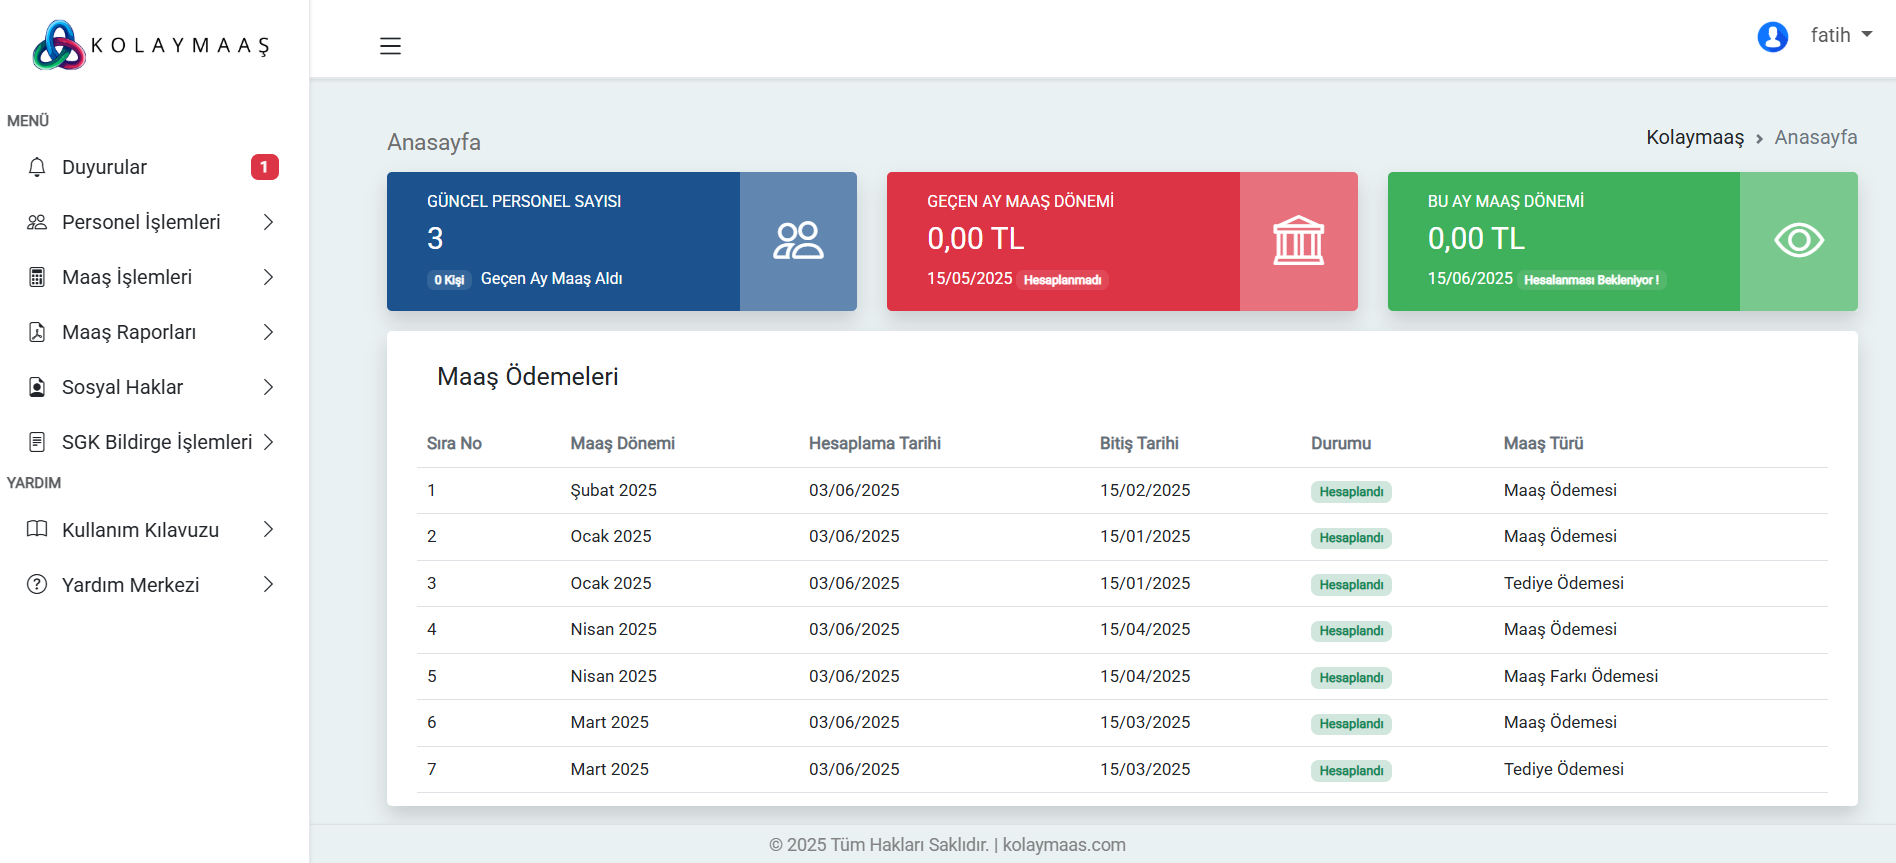The width and height of the screenshot is (1896, 863).
Task: Sort by the Maaş Dönemi column header
Action: tap(622, 443)
